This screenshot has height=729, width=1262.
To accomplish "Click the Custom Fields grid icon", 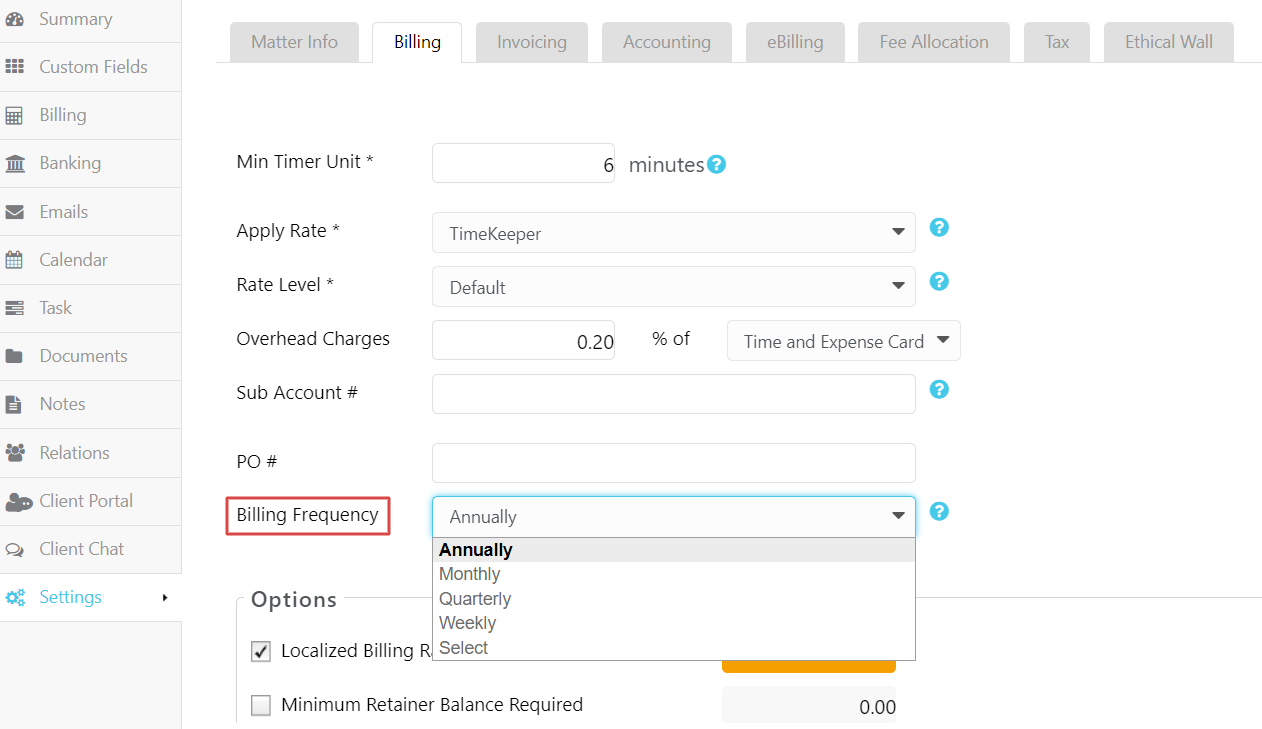I will click(x=15, y=67).
